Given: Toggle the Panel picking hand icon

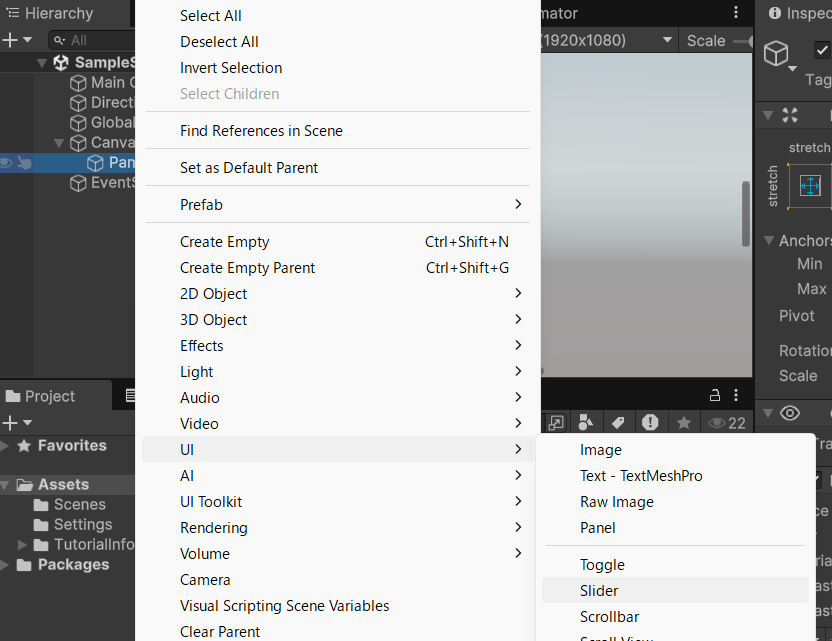Looking at the screenshot, I should 24,162.
